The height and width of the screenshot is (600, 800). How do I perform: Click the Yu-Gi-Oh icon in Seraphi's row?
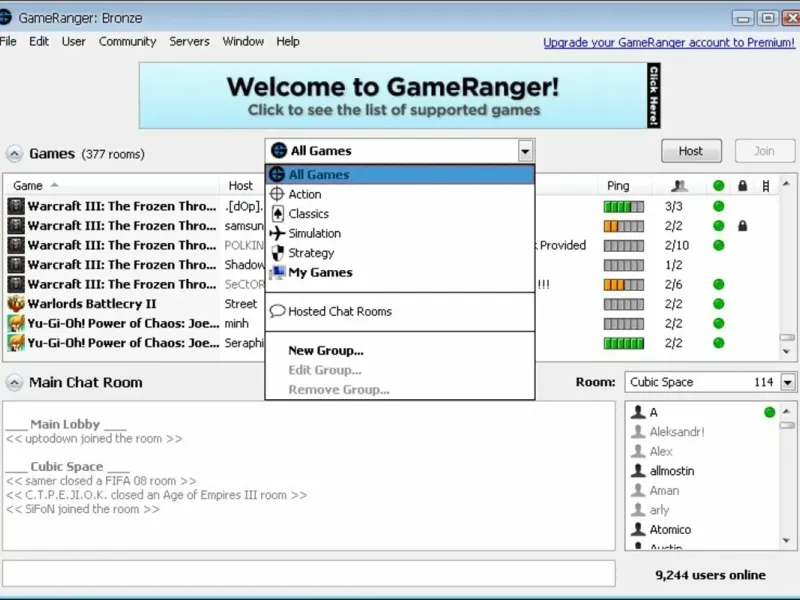(16, 343)
